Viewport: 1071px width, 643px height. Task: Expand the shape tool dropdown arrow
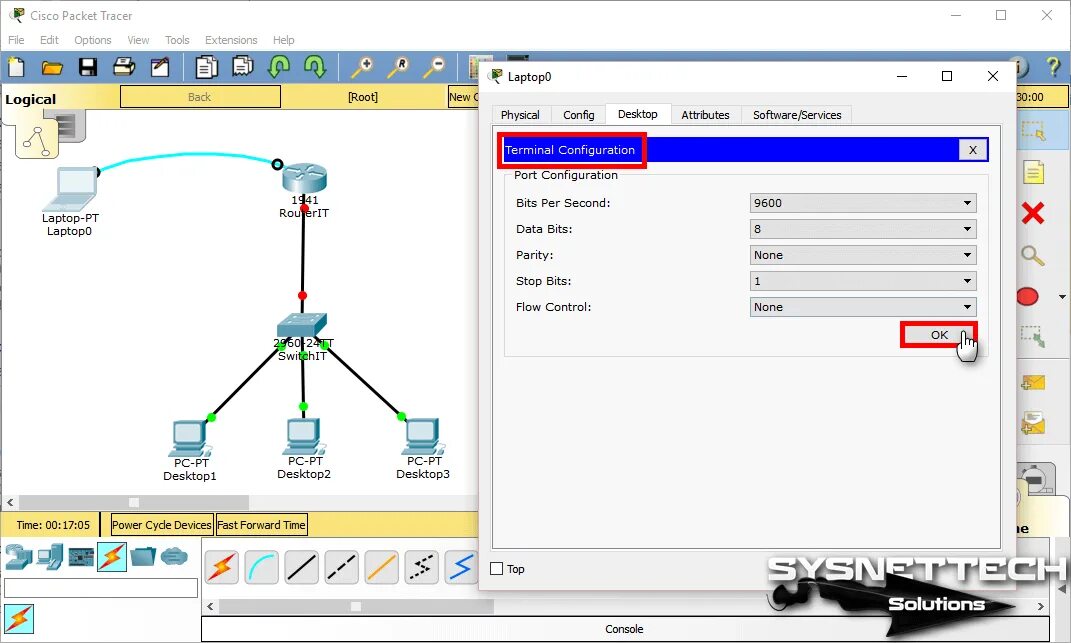[x=1061, y=297]
